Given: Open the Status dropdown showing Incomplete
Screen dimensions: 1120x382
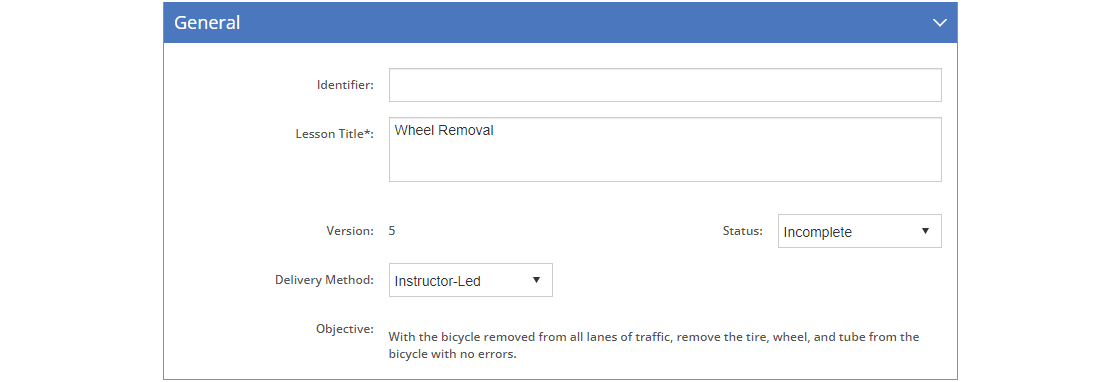Looking at the screenshot, I should [859, 231].
